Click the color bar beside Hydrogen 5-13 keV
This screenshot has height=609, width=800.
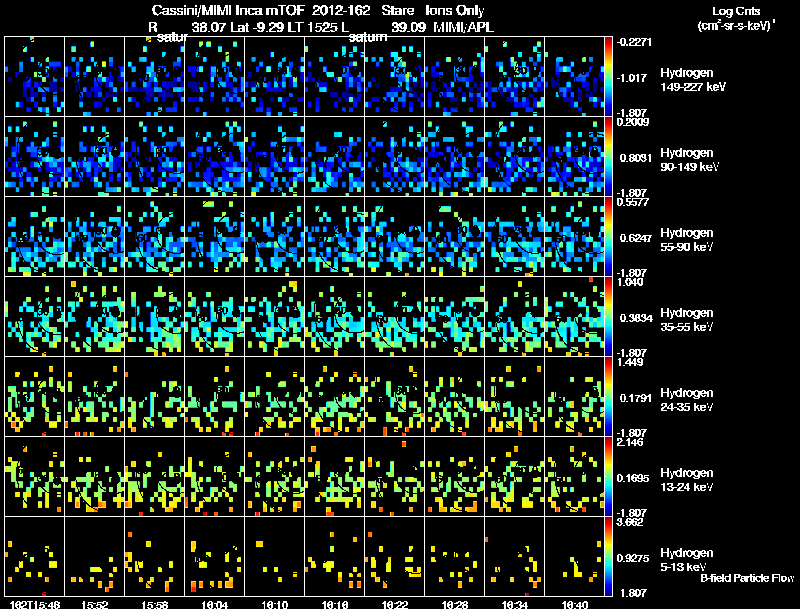point(608,556)
